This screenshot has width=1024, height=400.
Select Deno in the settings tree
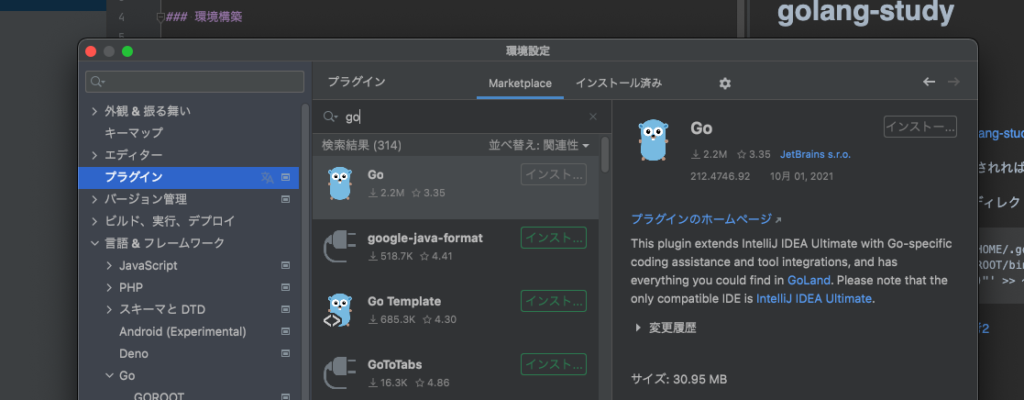click(x=134, y=354)
